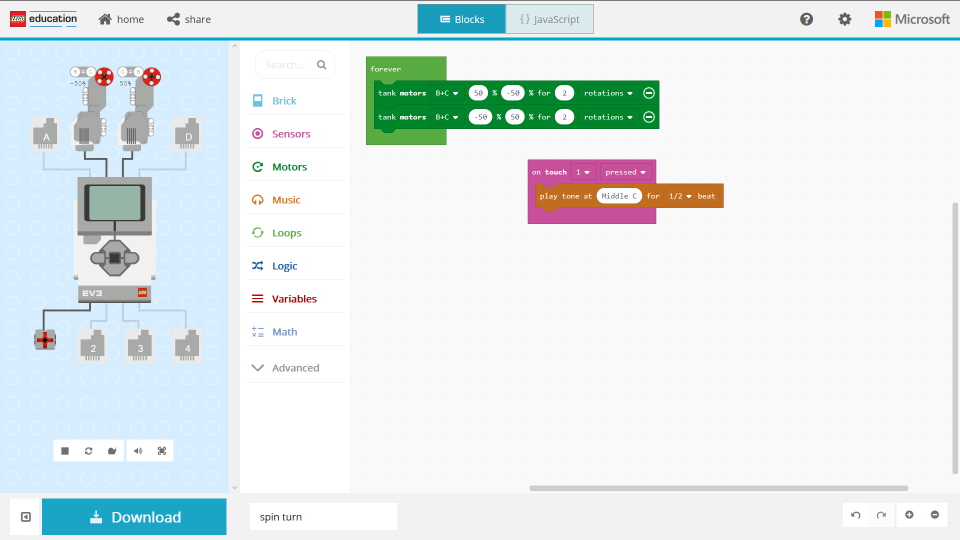The height and width of the screenshot is (540, 960).
Task: Open the settings gear menu
Action: [x=844, y=20]
